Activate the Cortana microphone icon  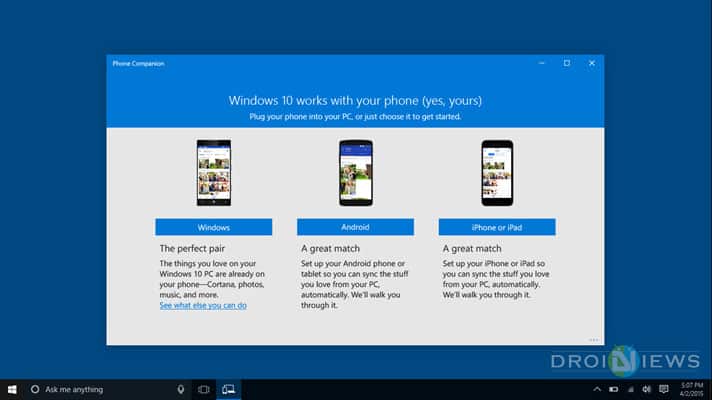(181, 389)
